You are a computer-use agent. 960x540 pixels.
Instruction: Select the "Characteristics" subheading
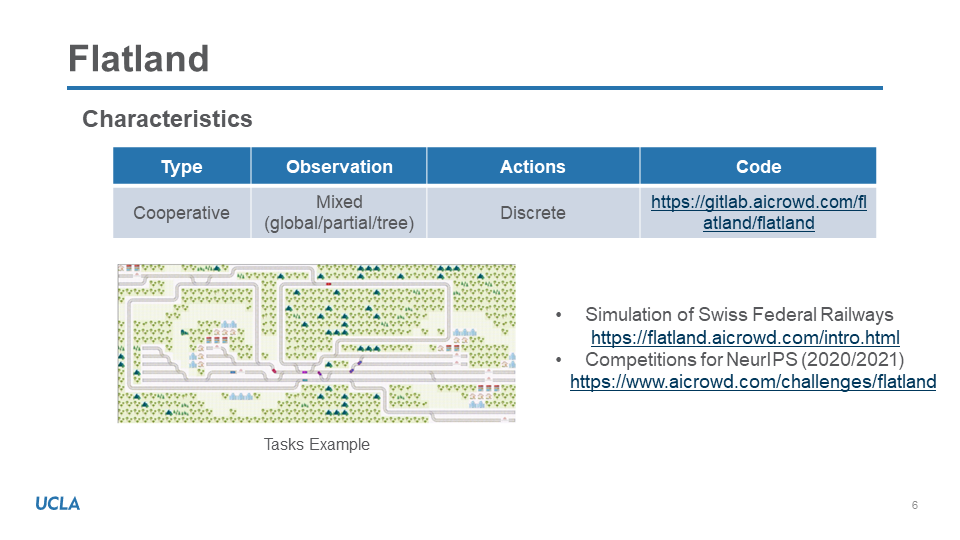pyautogui.click(x=167, y=119)
